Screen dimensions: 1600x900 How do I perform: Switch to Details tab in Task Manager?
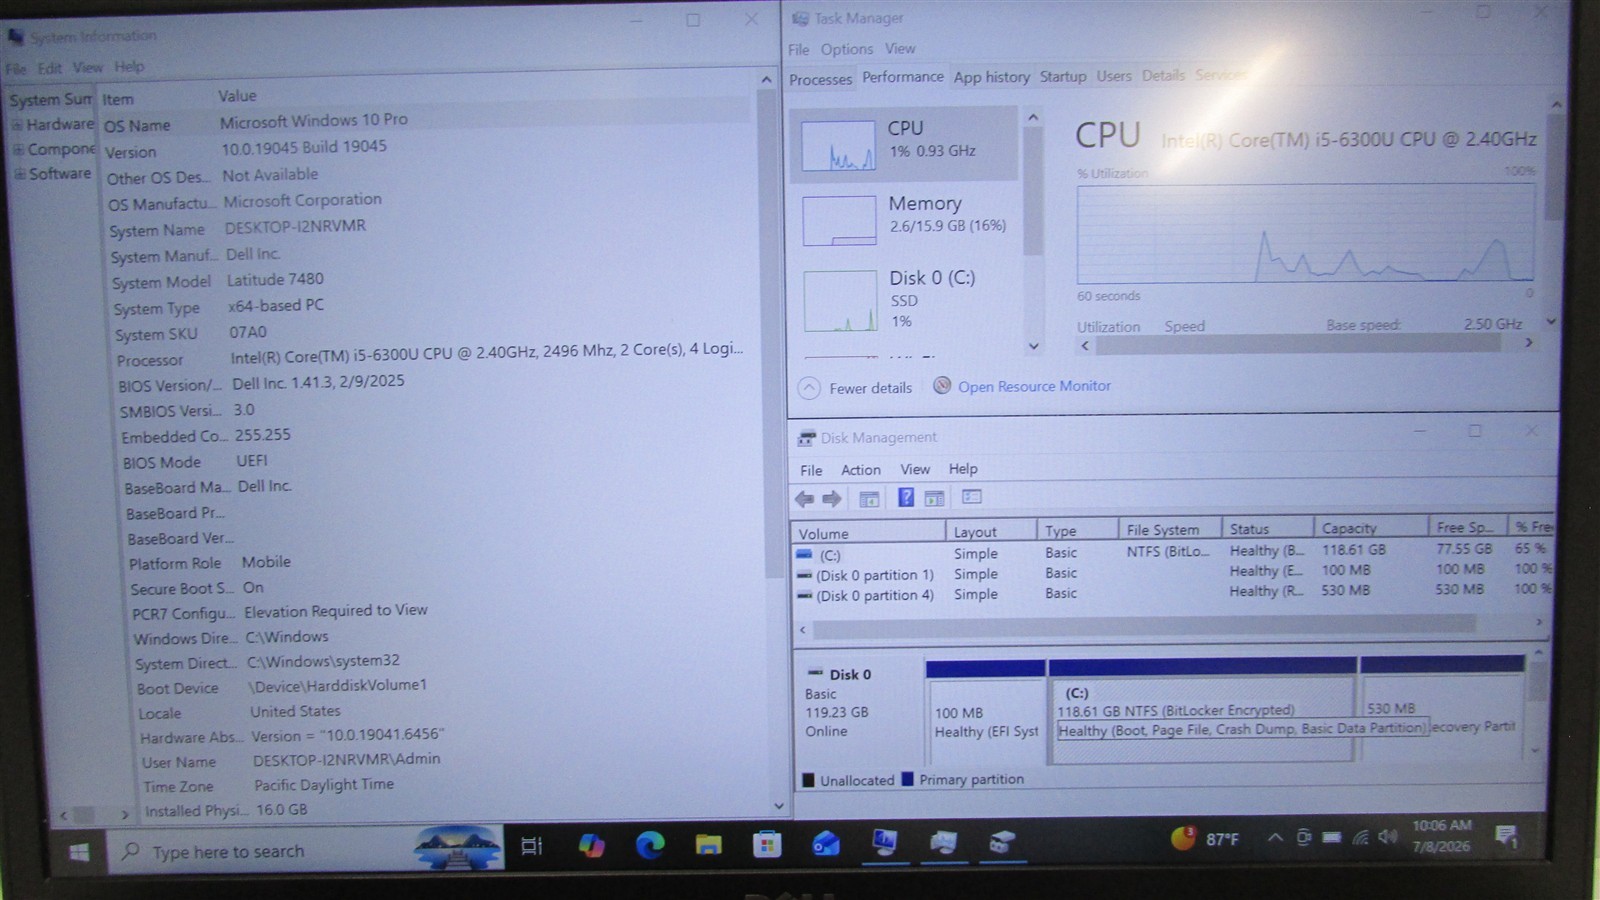(x=1163, y=75)
